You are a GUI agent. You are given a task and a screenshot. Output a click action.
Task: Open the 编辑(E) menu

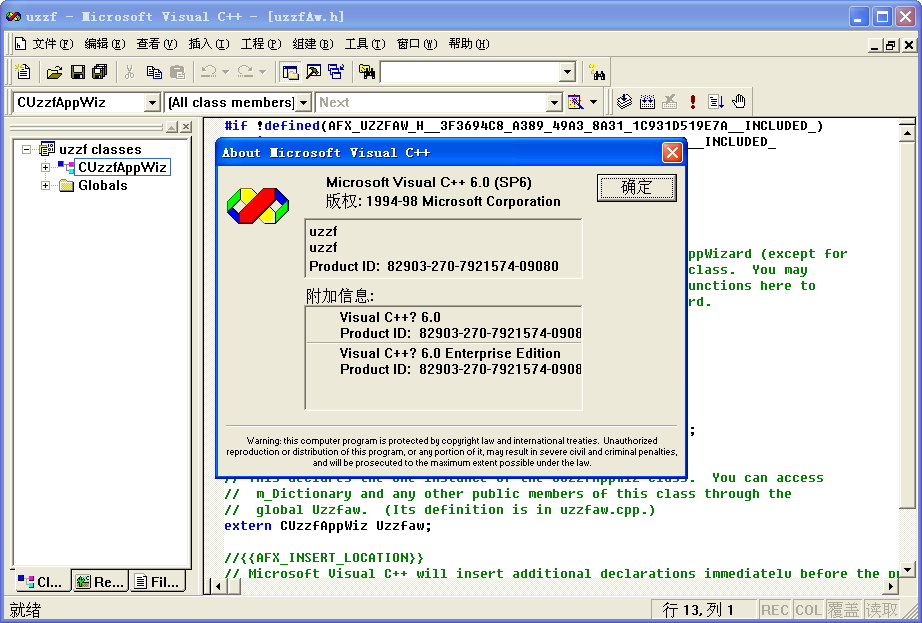tap(105, 44)
